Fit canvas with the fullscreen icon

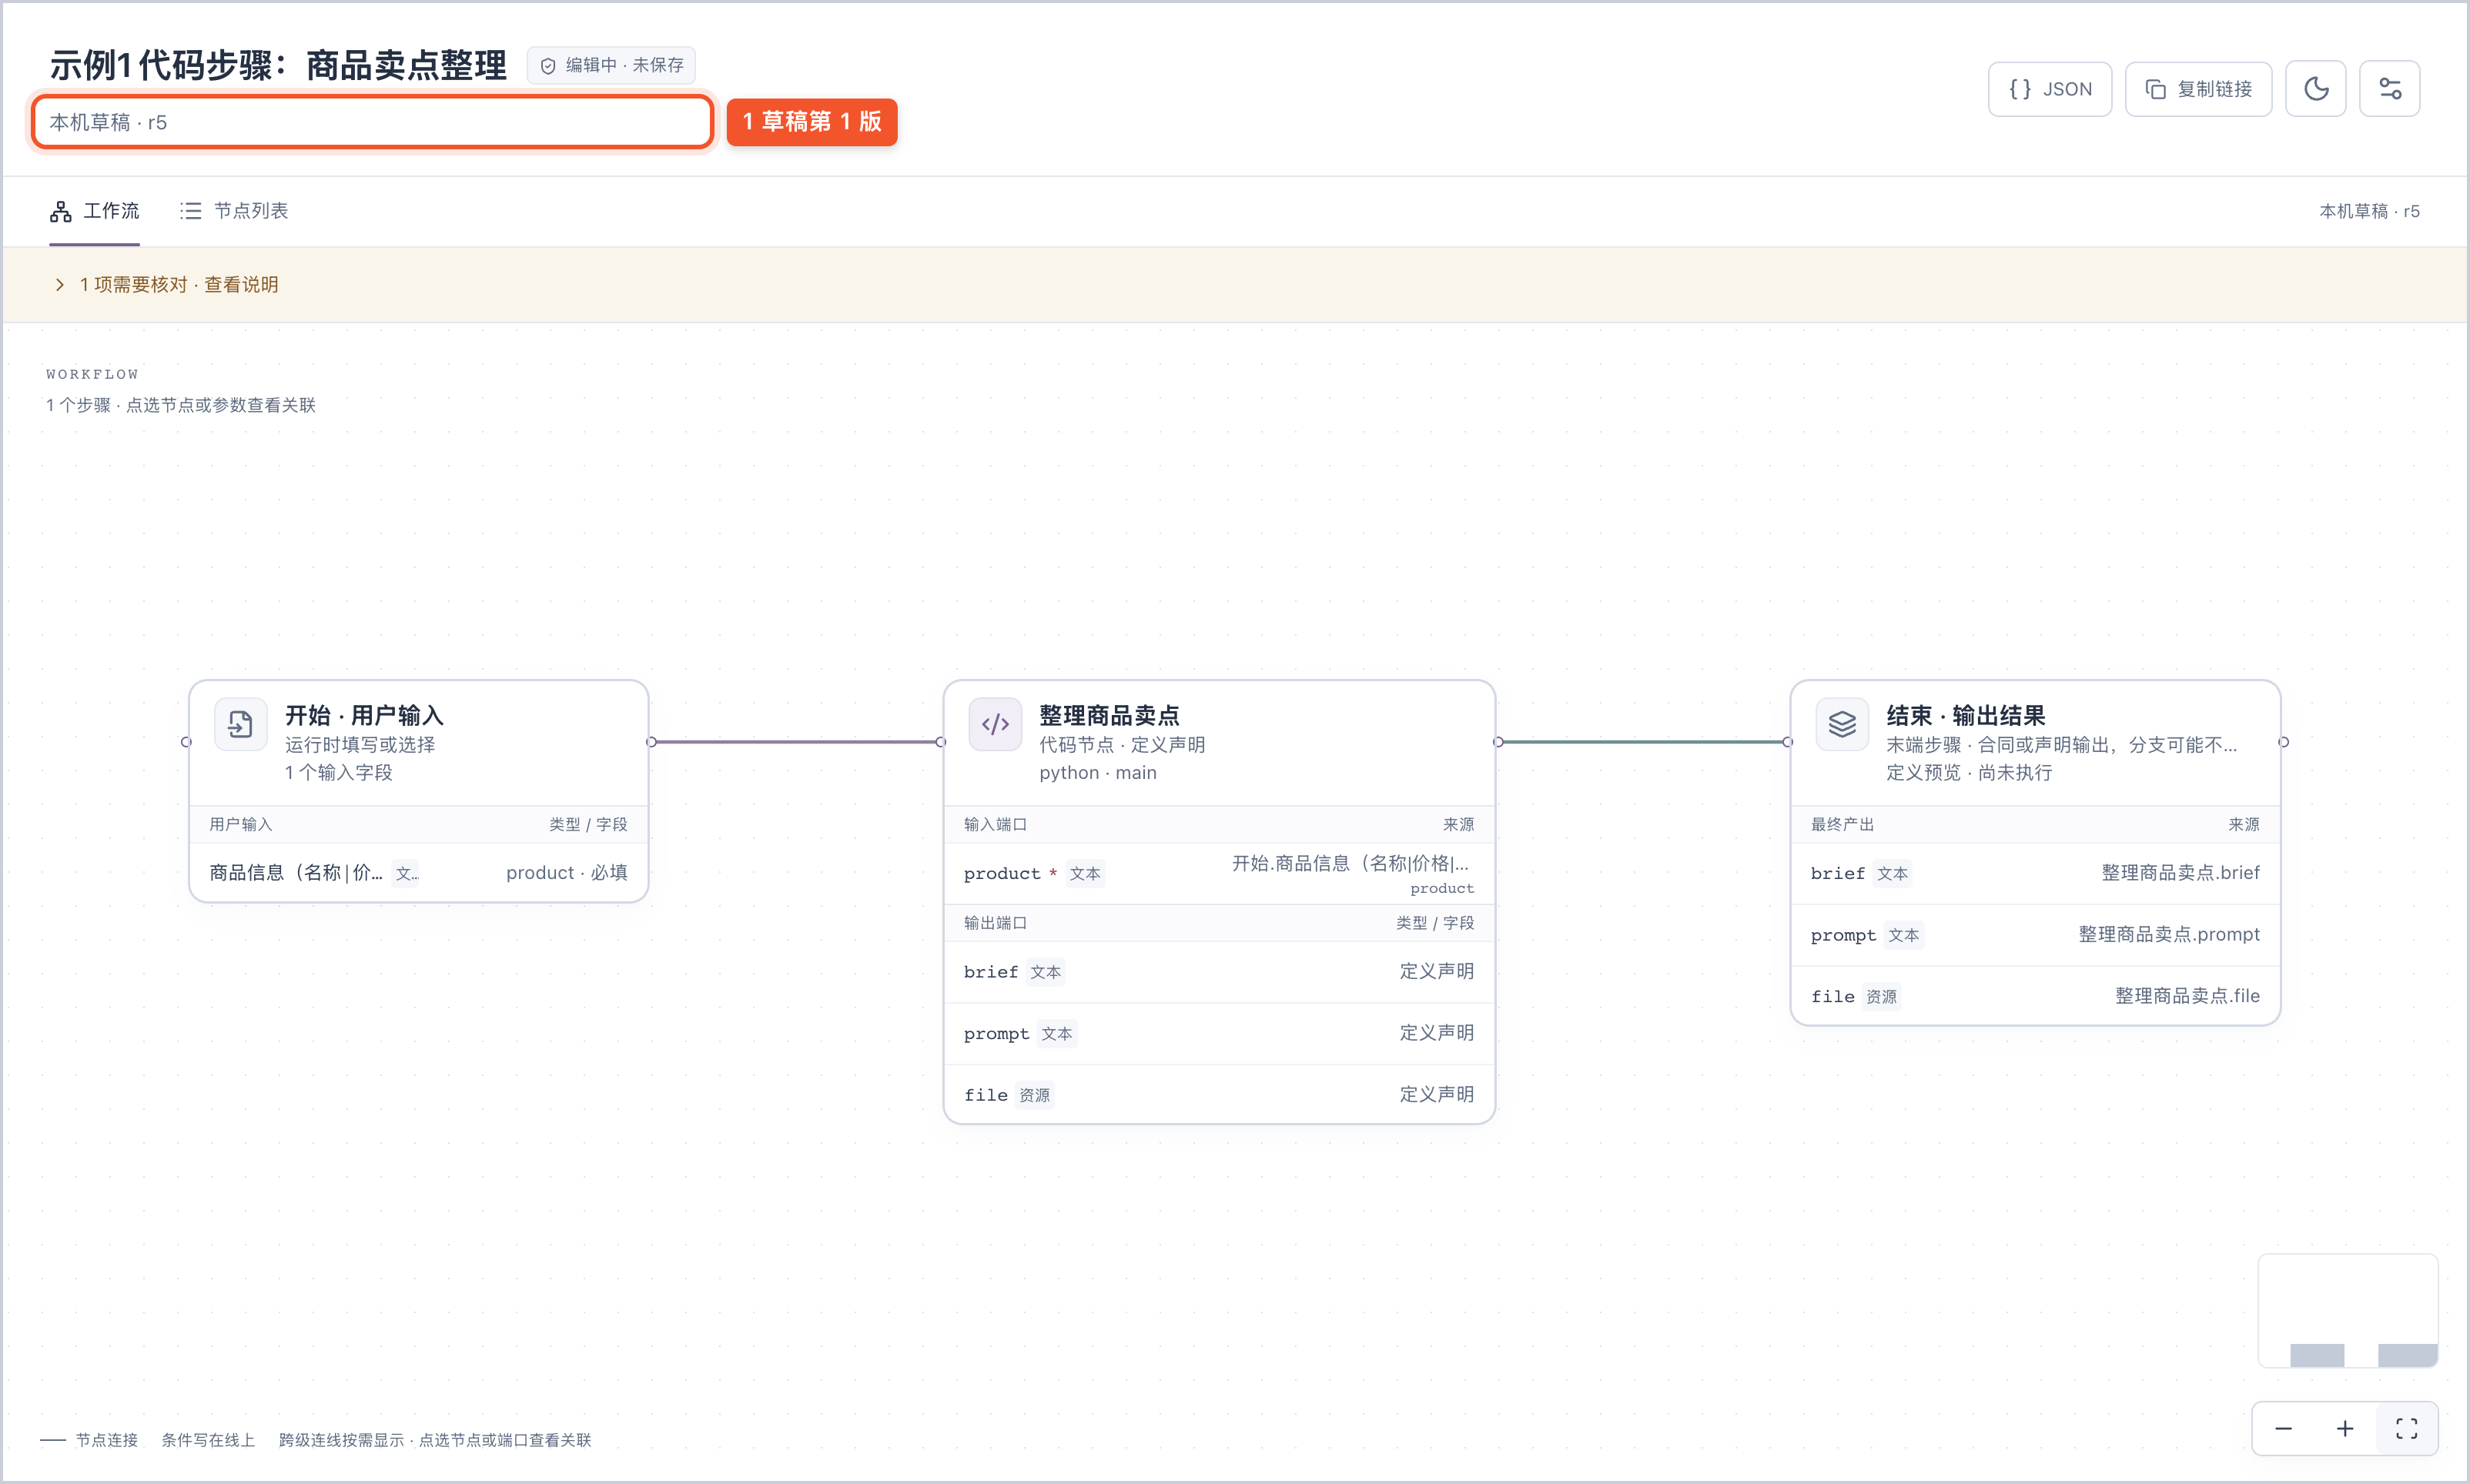pyautogui.click(x=2407, y=1429)
